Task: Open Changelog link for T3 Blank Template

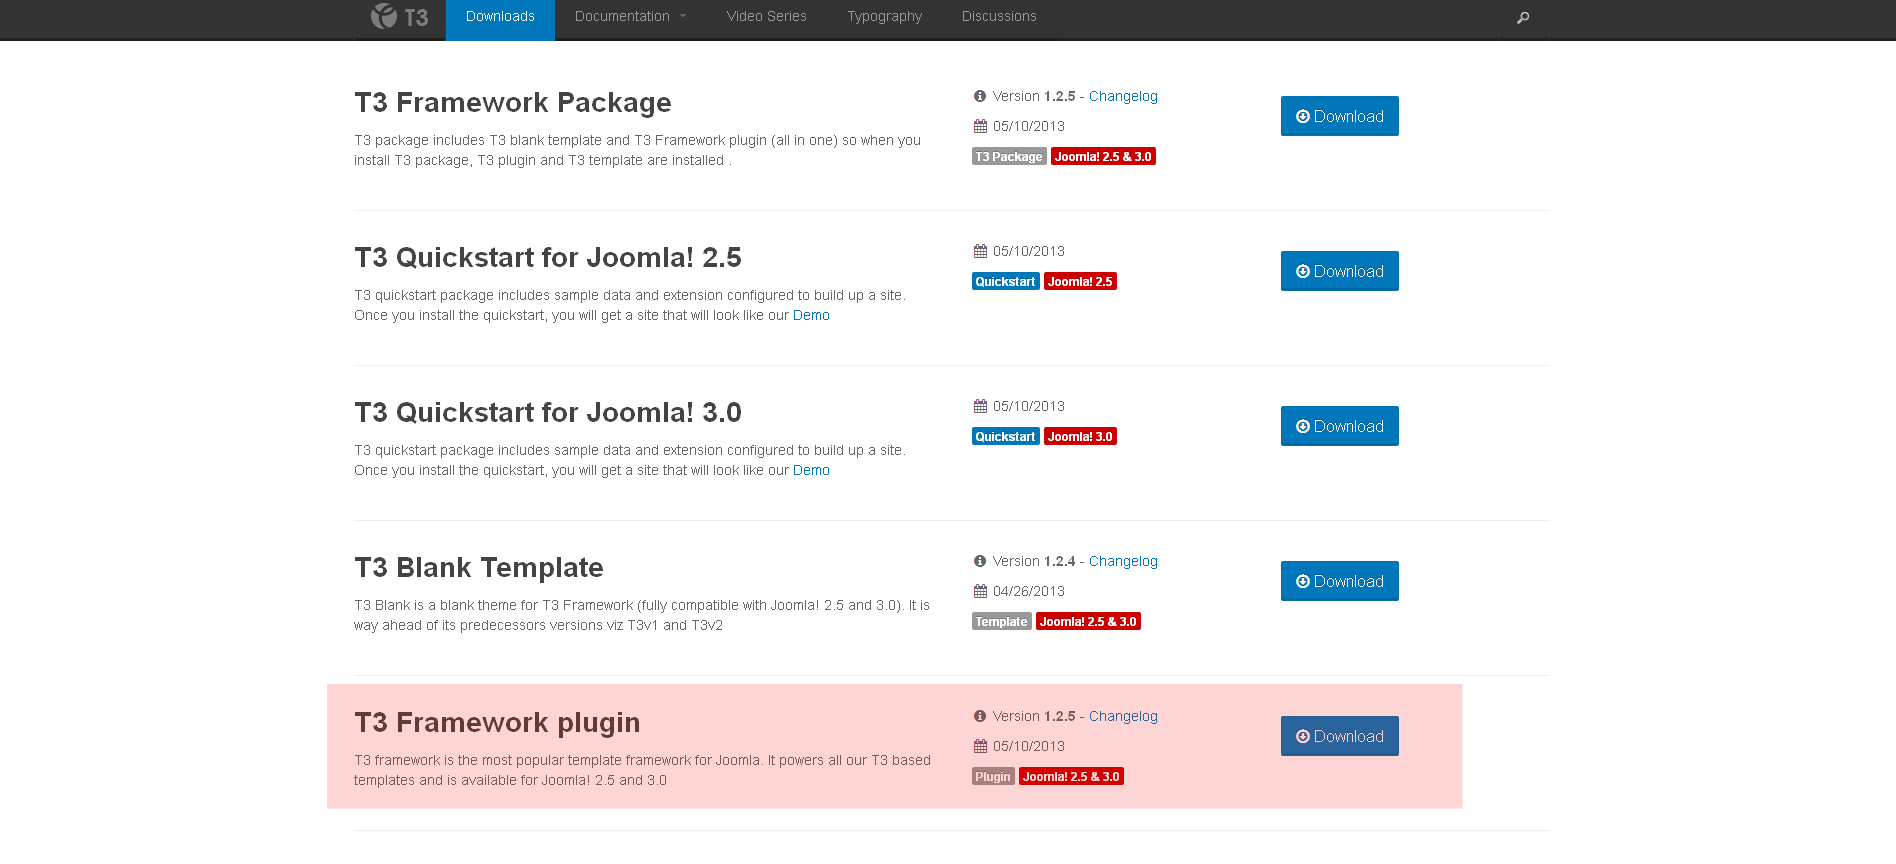Action: pos(1123,562)
